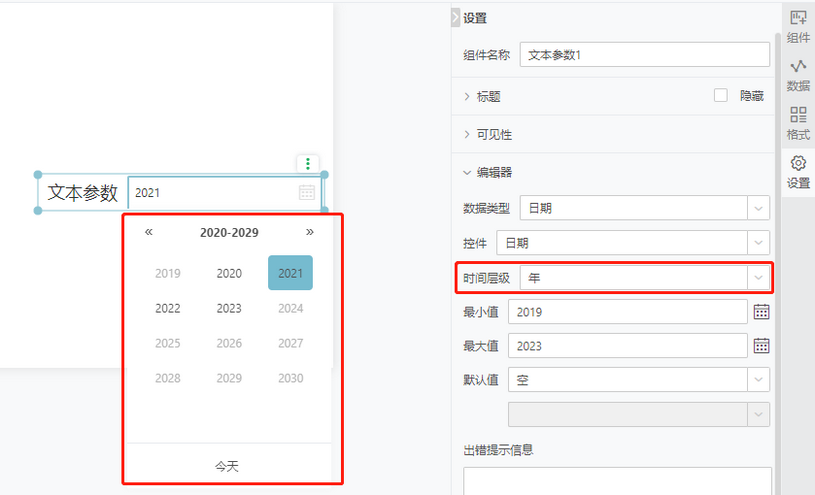Open the 时间层级 dropdown
815x495 pixels.
[x=645, y=278]
